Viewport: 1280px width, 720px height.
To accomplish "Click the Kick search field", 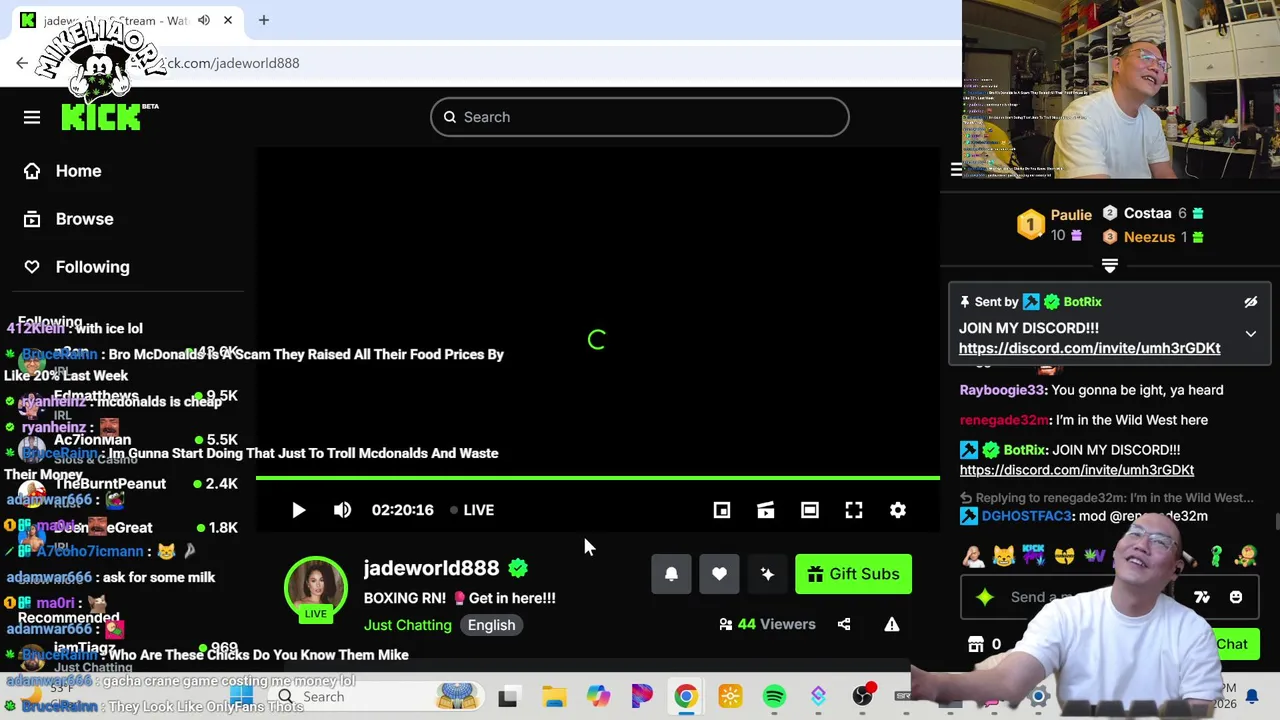I will coord(640,117).
